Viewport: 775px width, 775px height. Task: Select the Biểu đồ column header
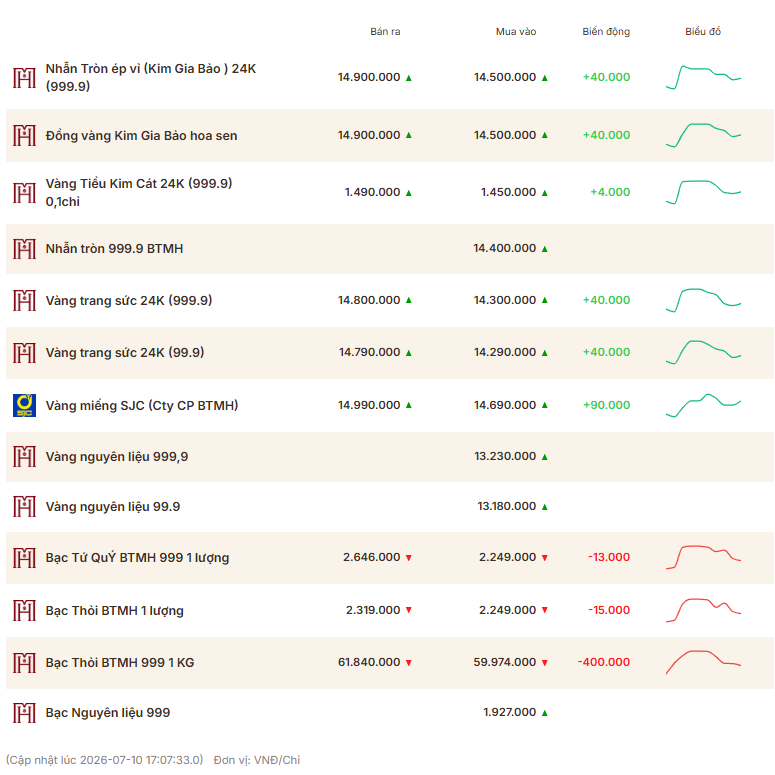pos(703,32)
